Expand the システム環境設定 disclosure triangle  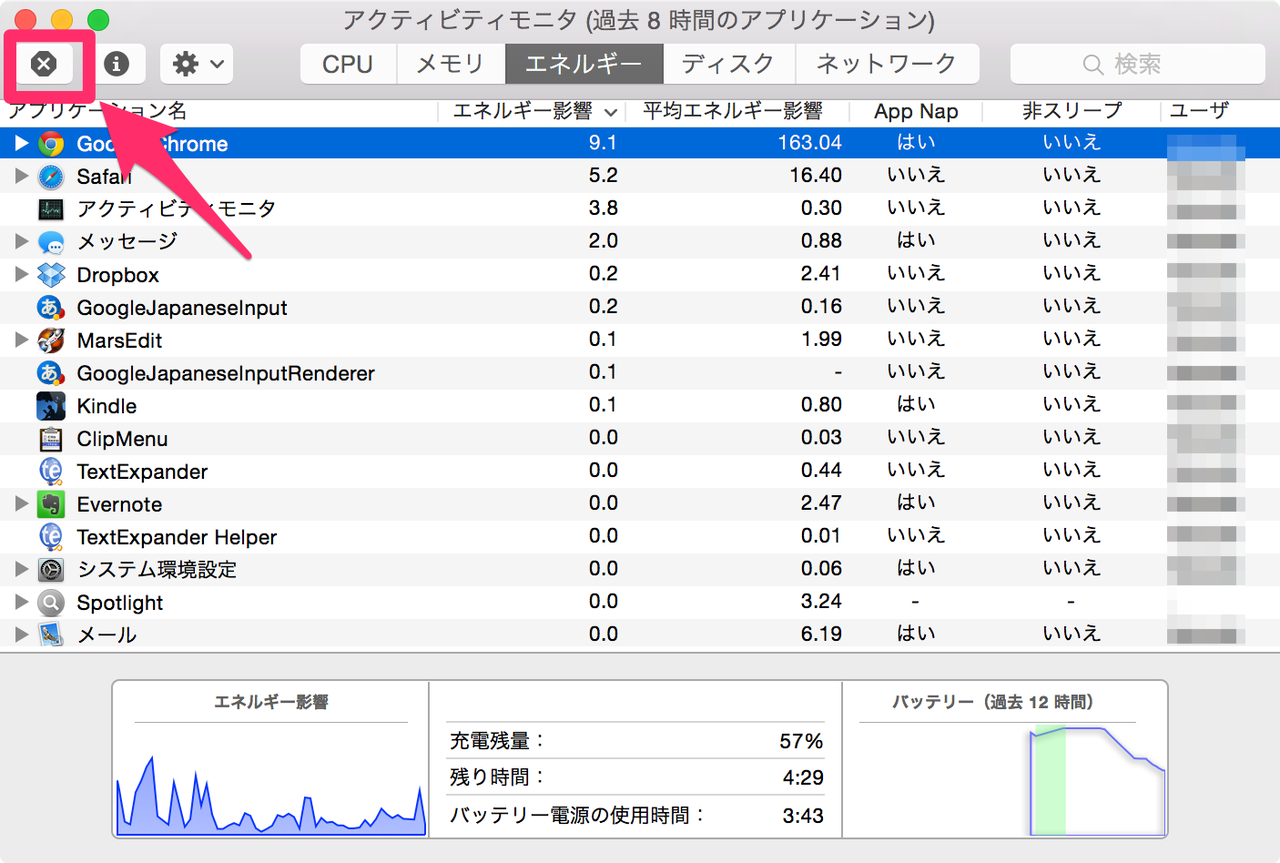22,569
